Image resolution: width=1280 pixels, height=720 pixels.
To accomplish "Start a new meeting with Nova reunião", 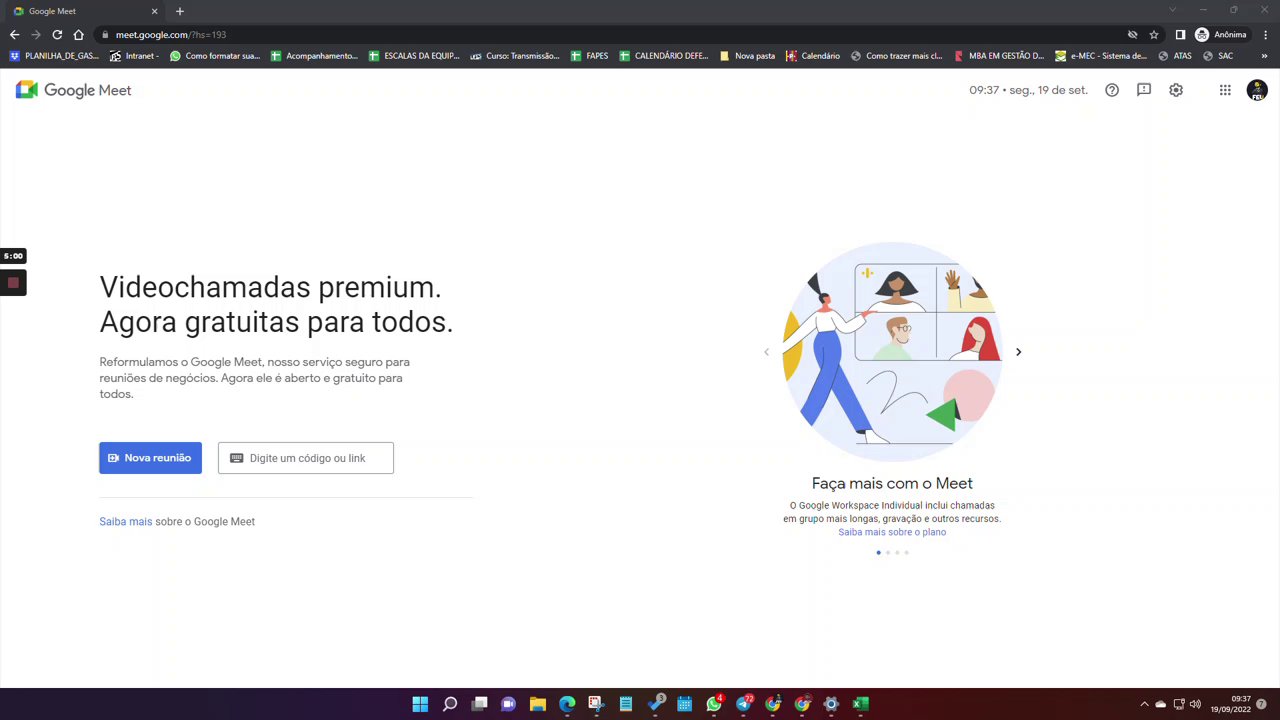I will tap(150, 458).
